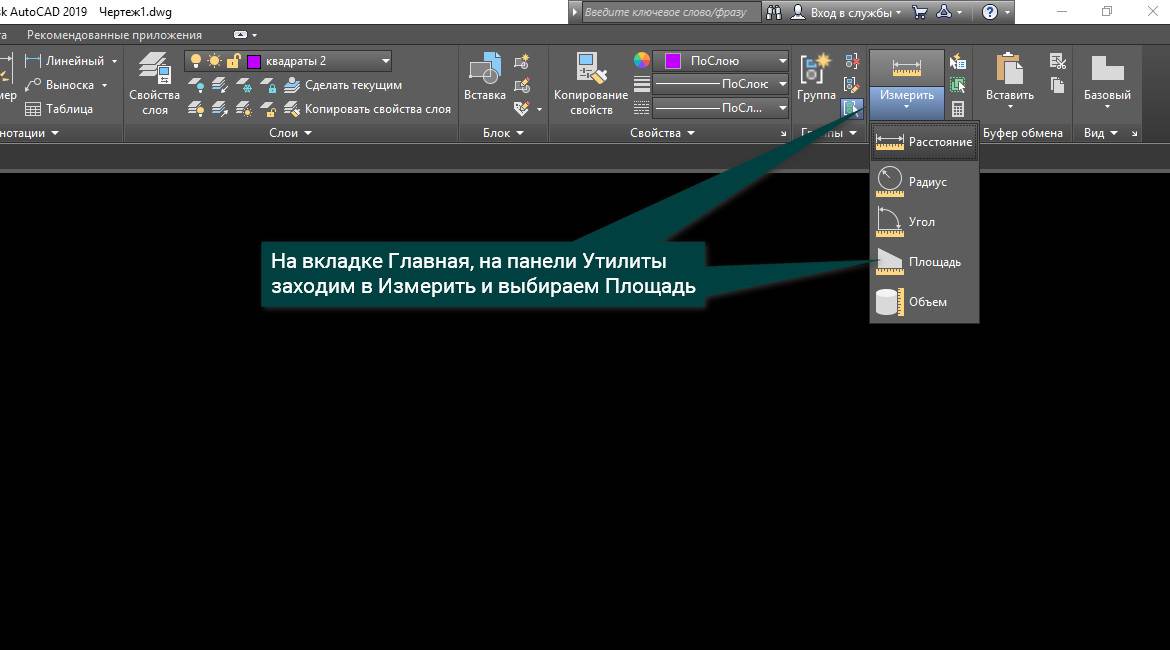The height and width of the screenshot is (650, 1170).
Task: Select the Копирование свойств match properties tool
Action: coord(590,83)
